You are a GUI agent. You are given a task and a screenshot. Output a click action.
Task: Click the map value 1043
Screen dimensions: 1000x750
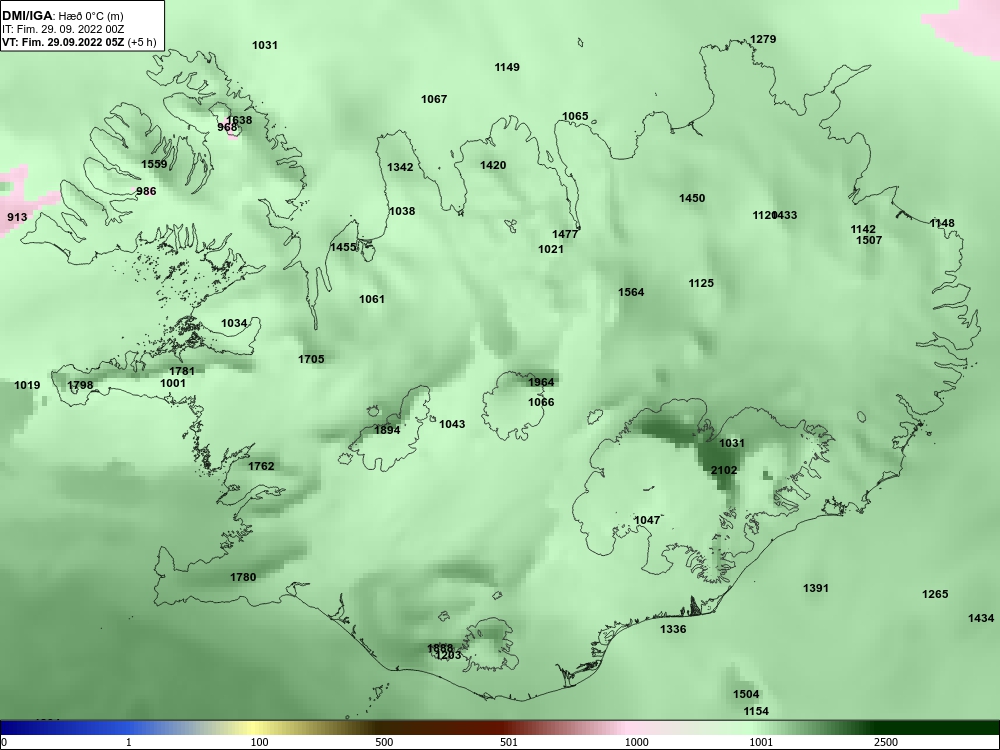452,424
